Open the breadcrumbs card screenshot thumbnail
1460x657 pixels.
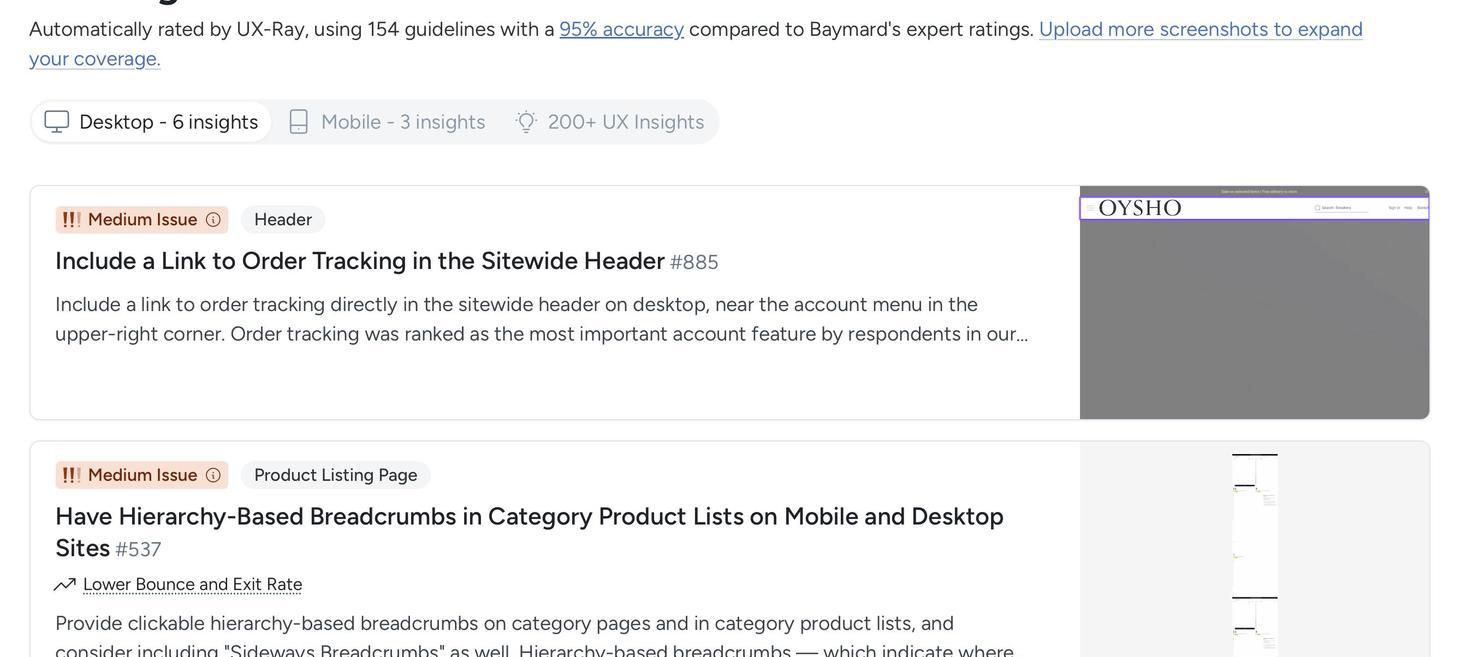pos(1254,550)
